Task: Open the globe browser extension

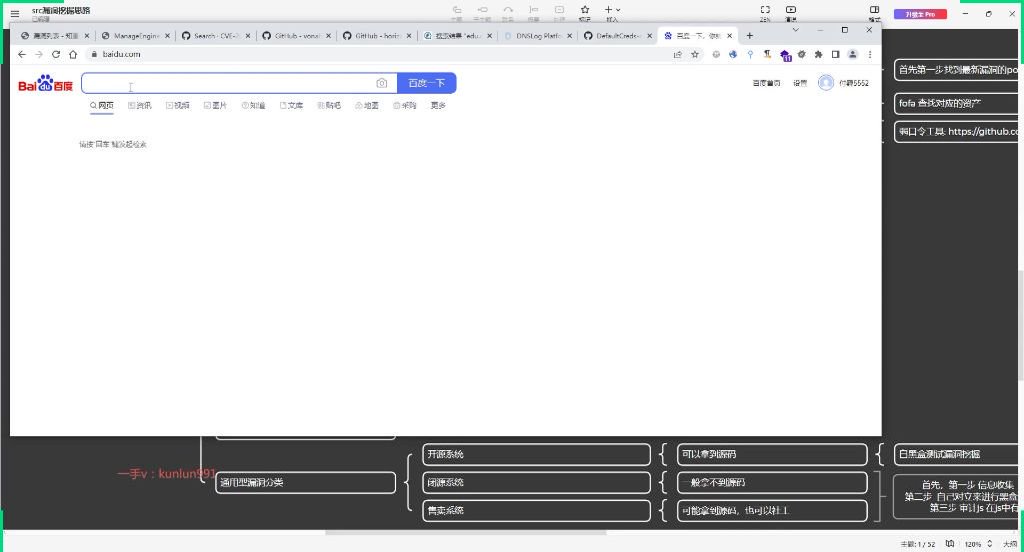Action: click(x=733, y=54)
